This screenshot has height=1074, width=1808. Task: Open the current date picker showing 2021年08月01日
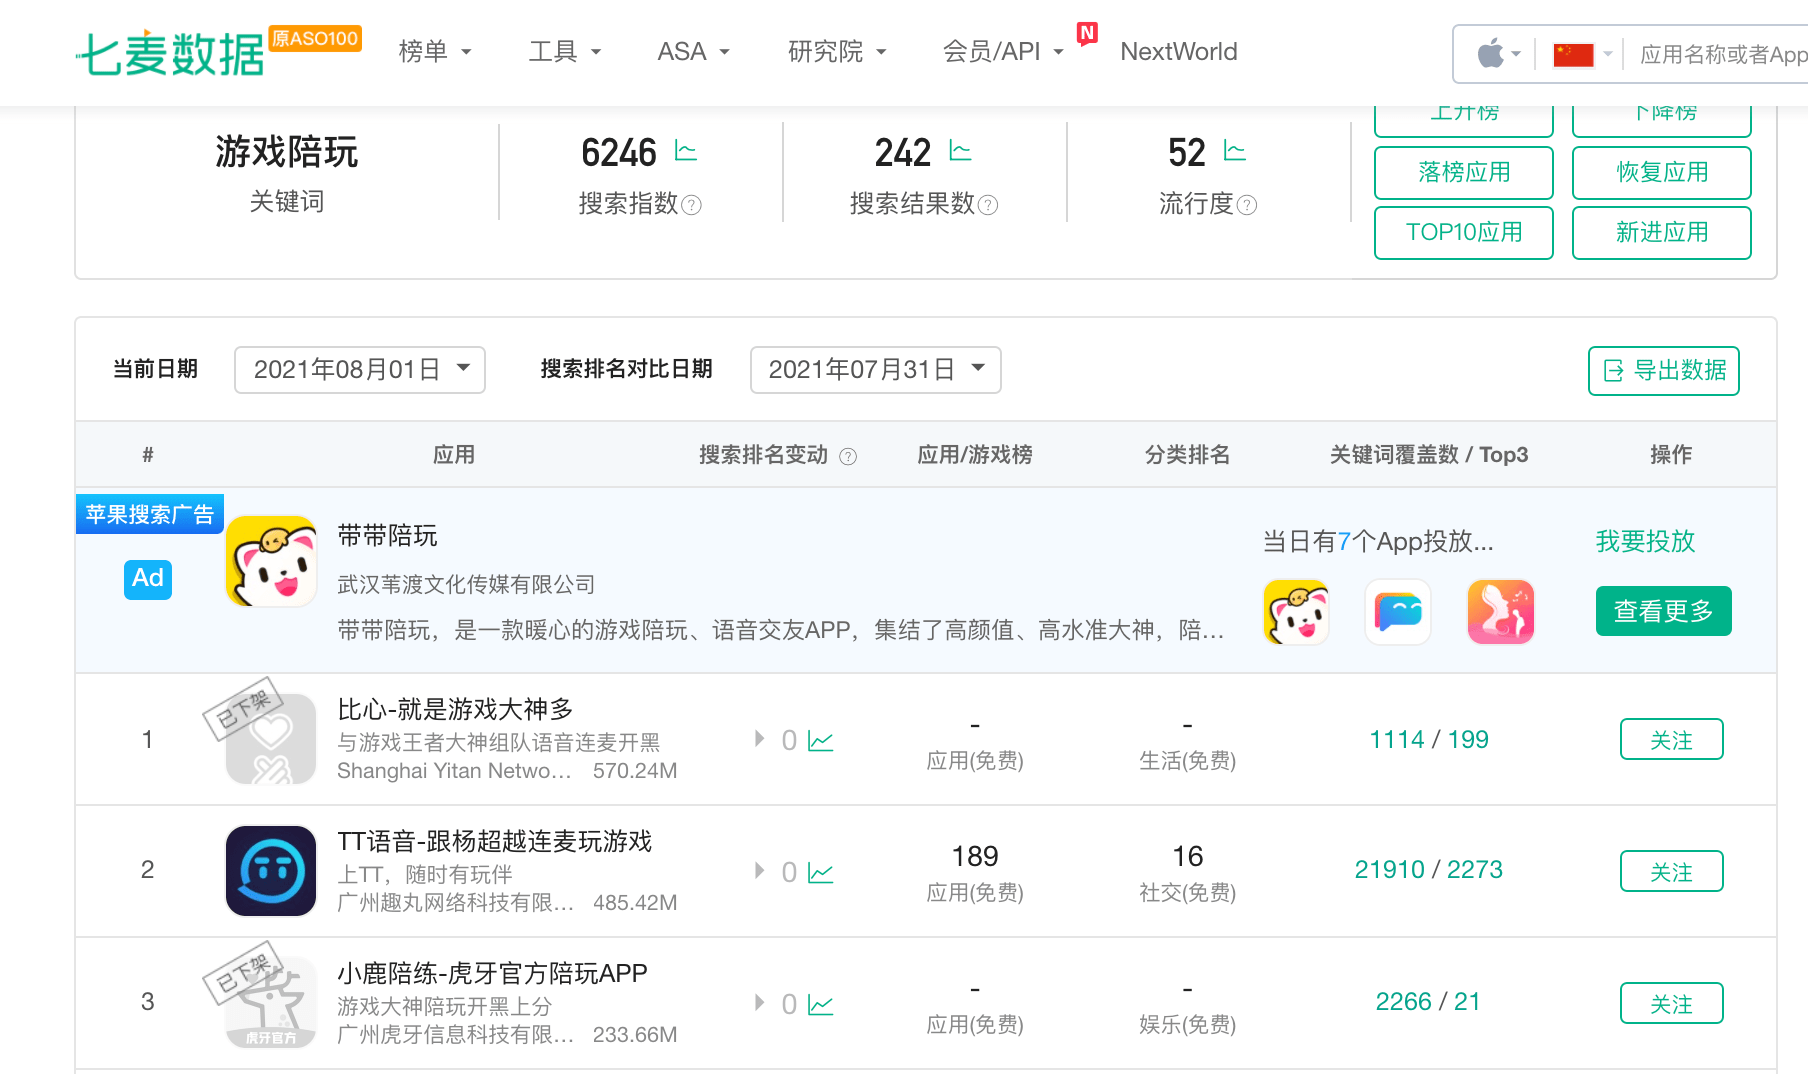pyautogui.click(x=359, y=369)
